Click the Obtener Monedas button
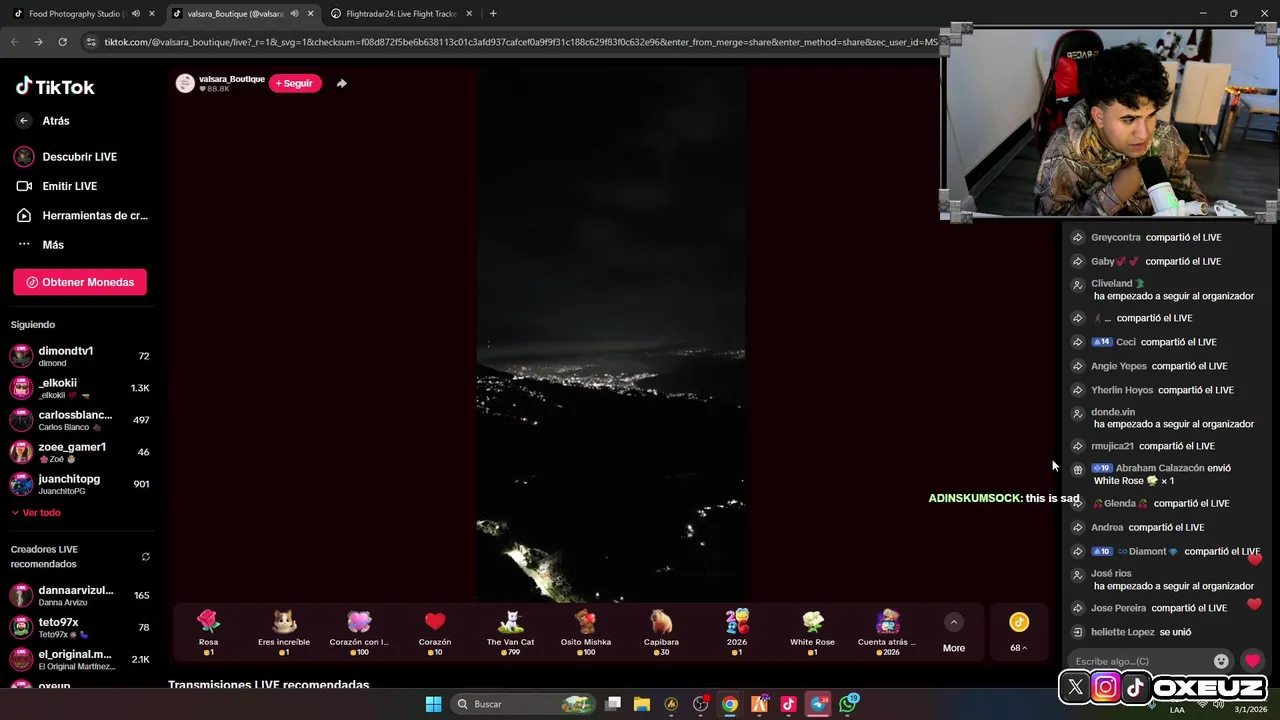 [80, 282]
